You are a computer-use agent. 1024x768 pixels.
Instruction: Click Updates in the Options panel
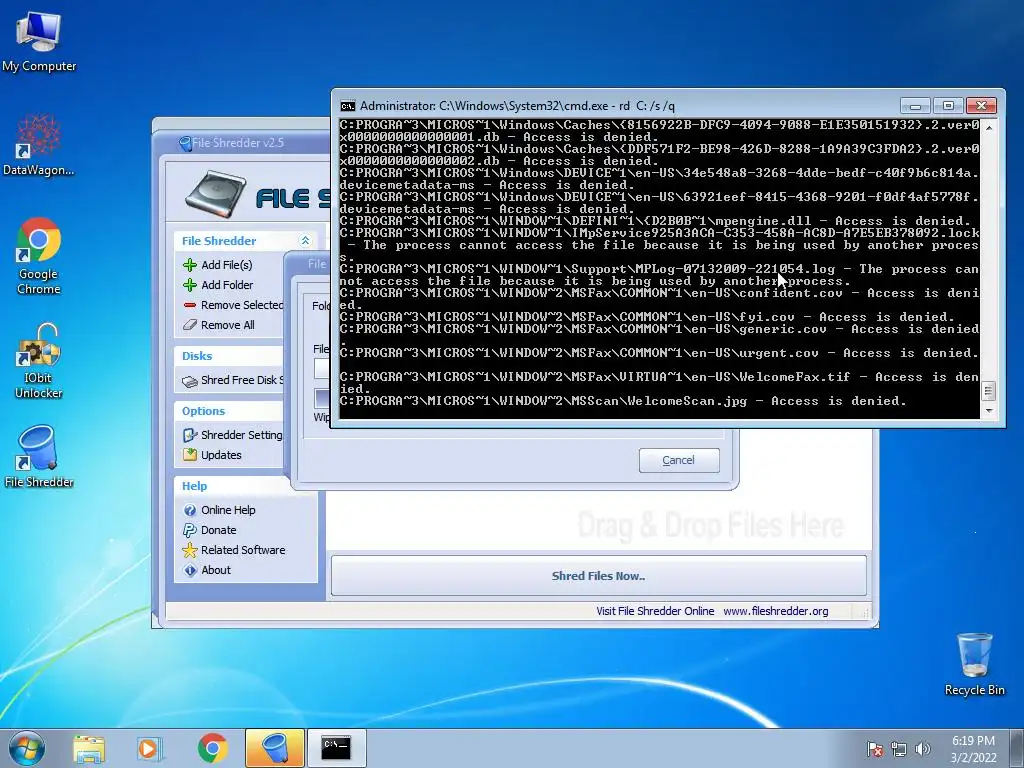[212, 455]
